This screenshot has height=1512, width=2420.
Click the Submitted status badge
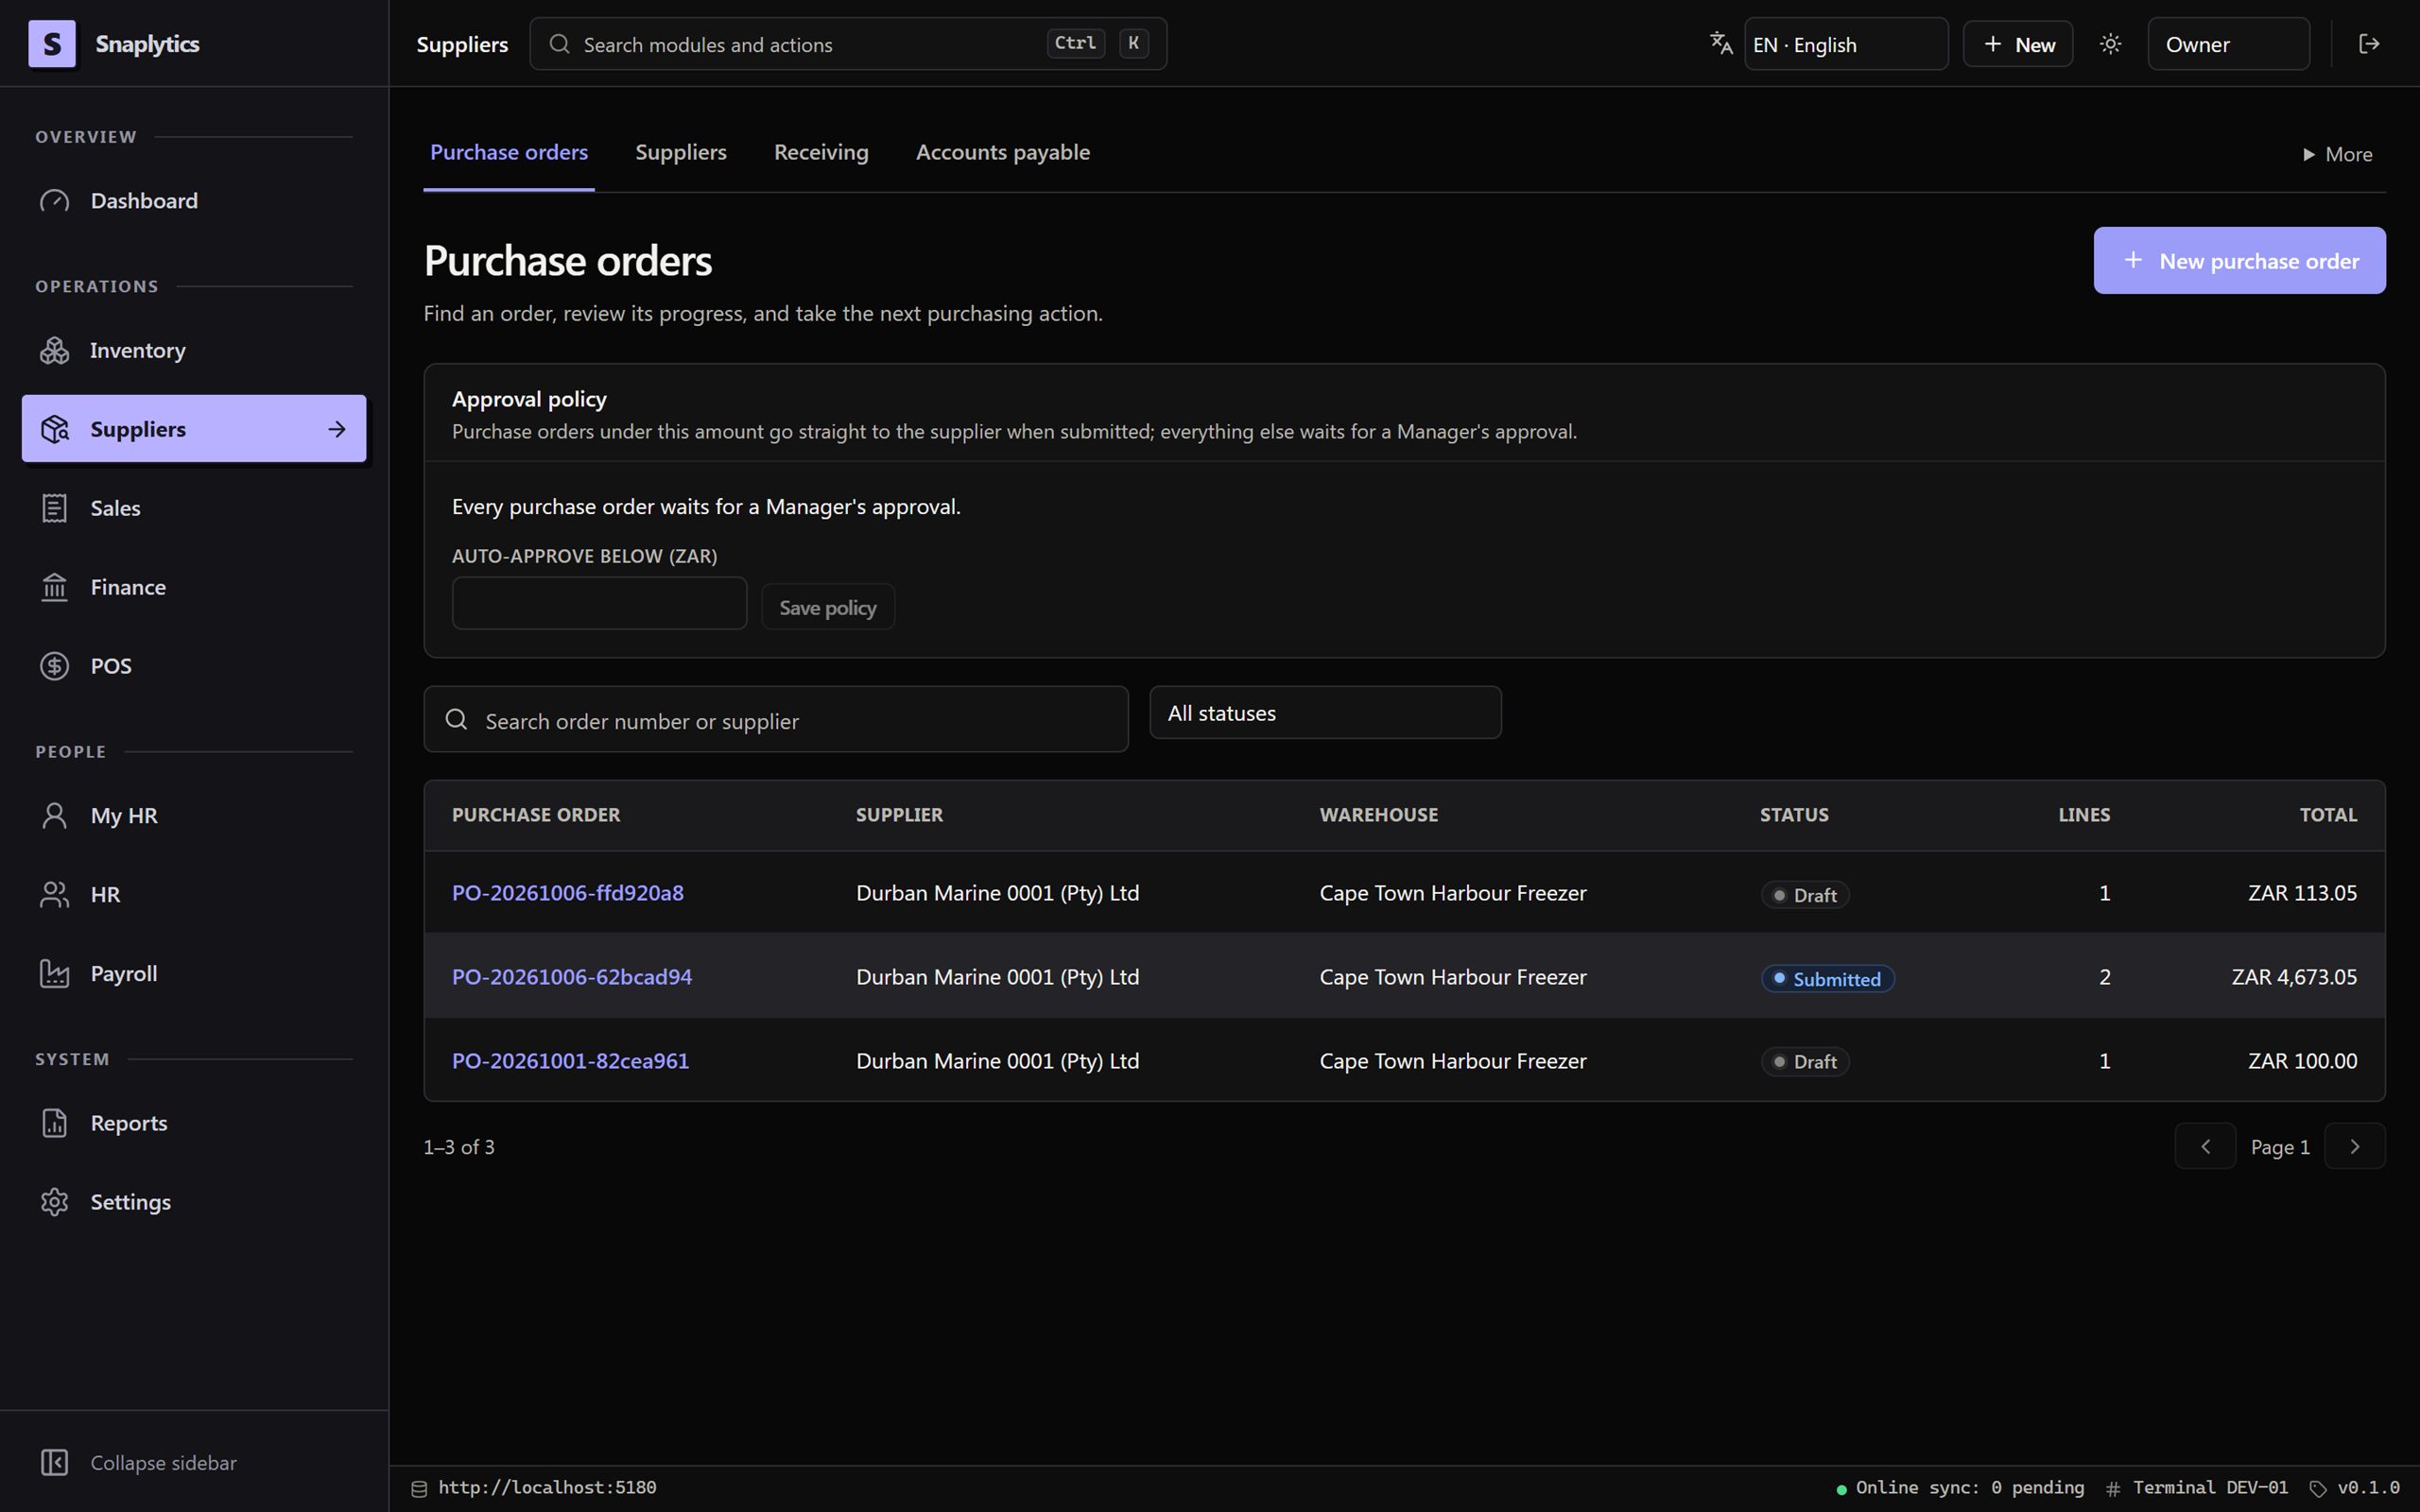pyautogui.click(x=1827, y=979)
